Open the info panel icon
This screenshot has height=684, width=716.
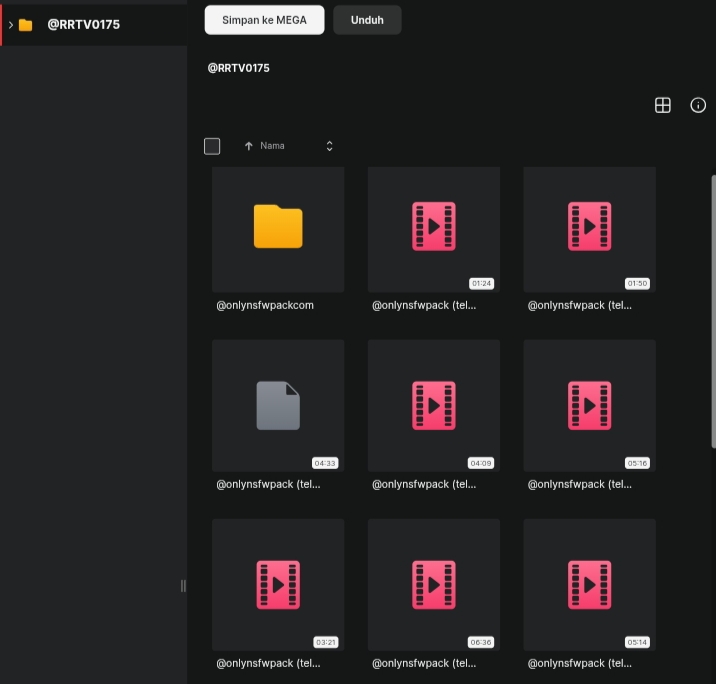[x=698, y=105]
